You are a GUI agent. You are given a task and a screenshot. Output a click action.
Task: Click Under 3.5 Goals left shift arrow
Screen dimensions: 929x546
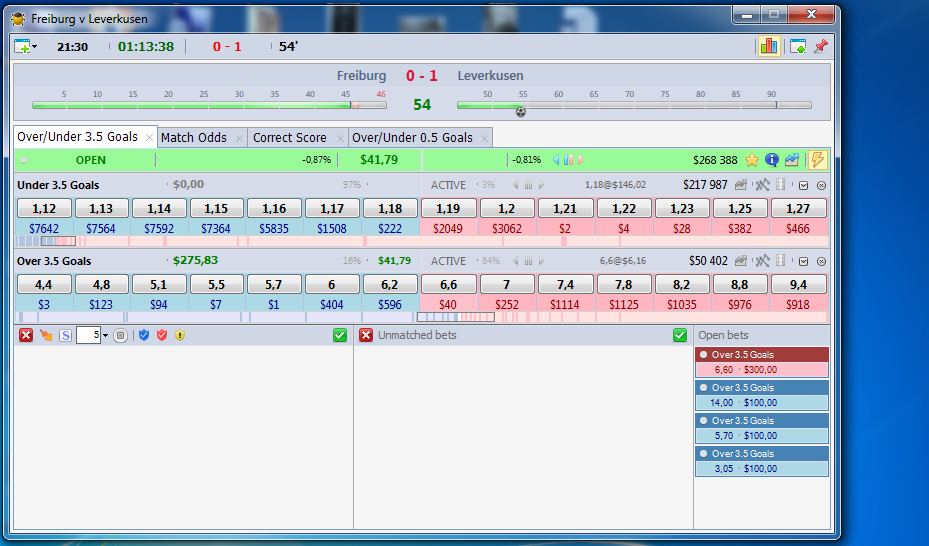[515, 185]
